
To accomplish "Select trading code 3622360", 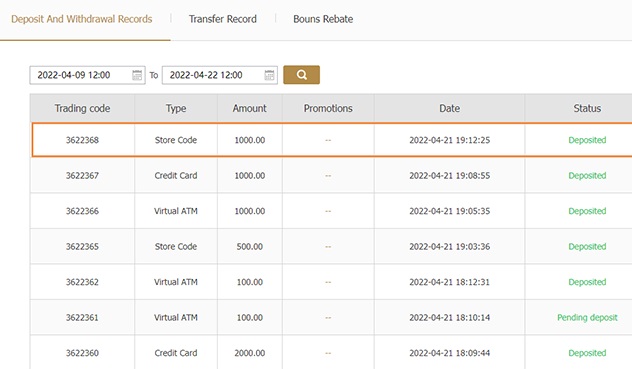I will point(82,353).
